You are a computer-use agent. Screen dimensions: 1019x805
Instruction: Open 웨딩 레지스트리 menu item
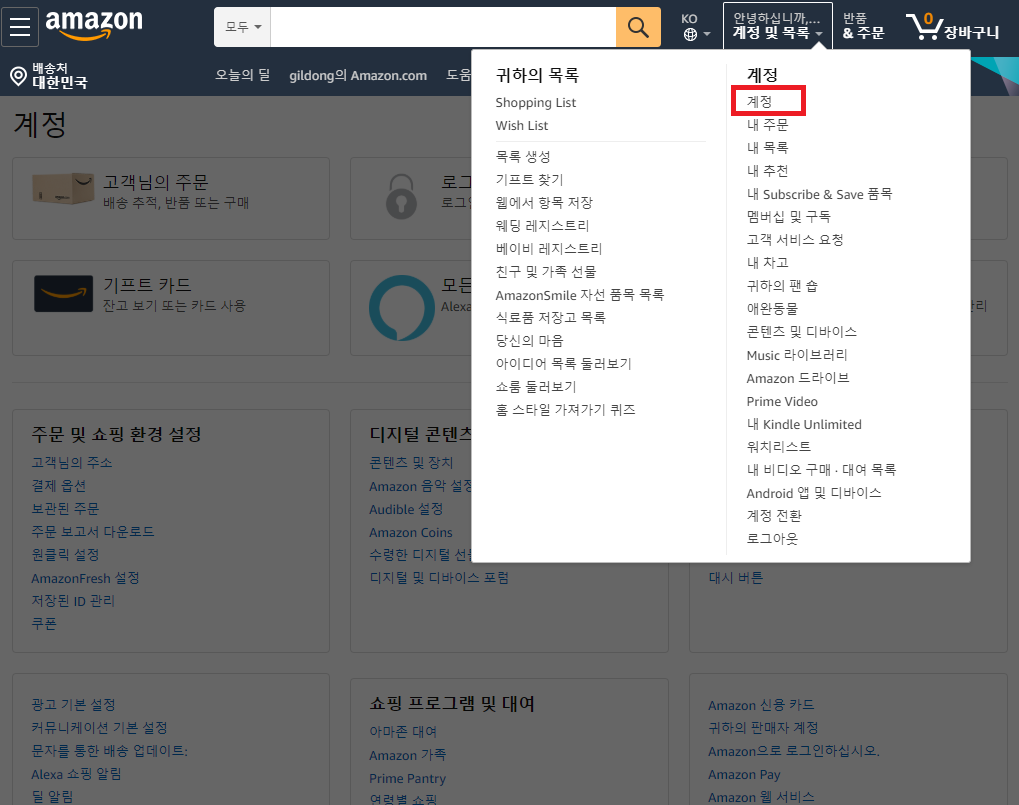(542, 225)
